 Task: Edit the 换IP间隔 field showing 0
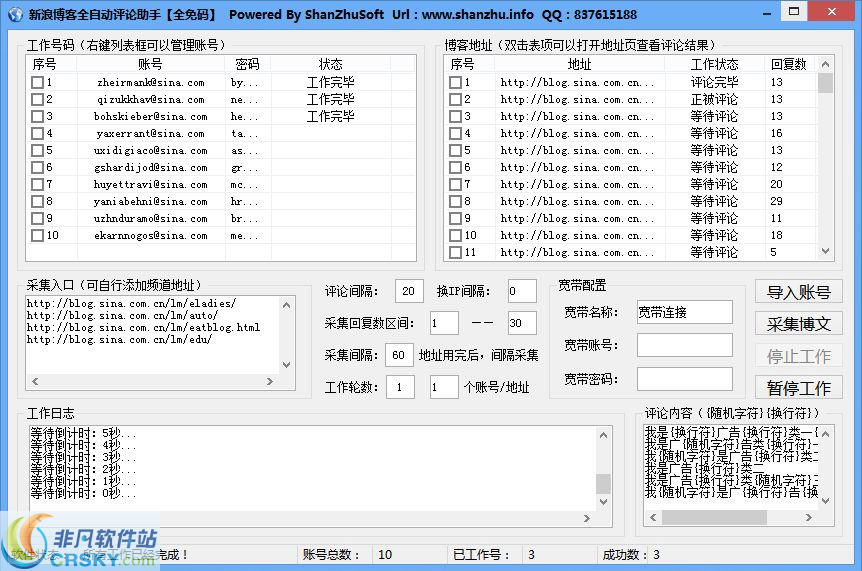tap(522, 291)
